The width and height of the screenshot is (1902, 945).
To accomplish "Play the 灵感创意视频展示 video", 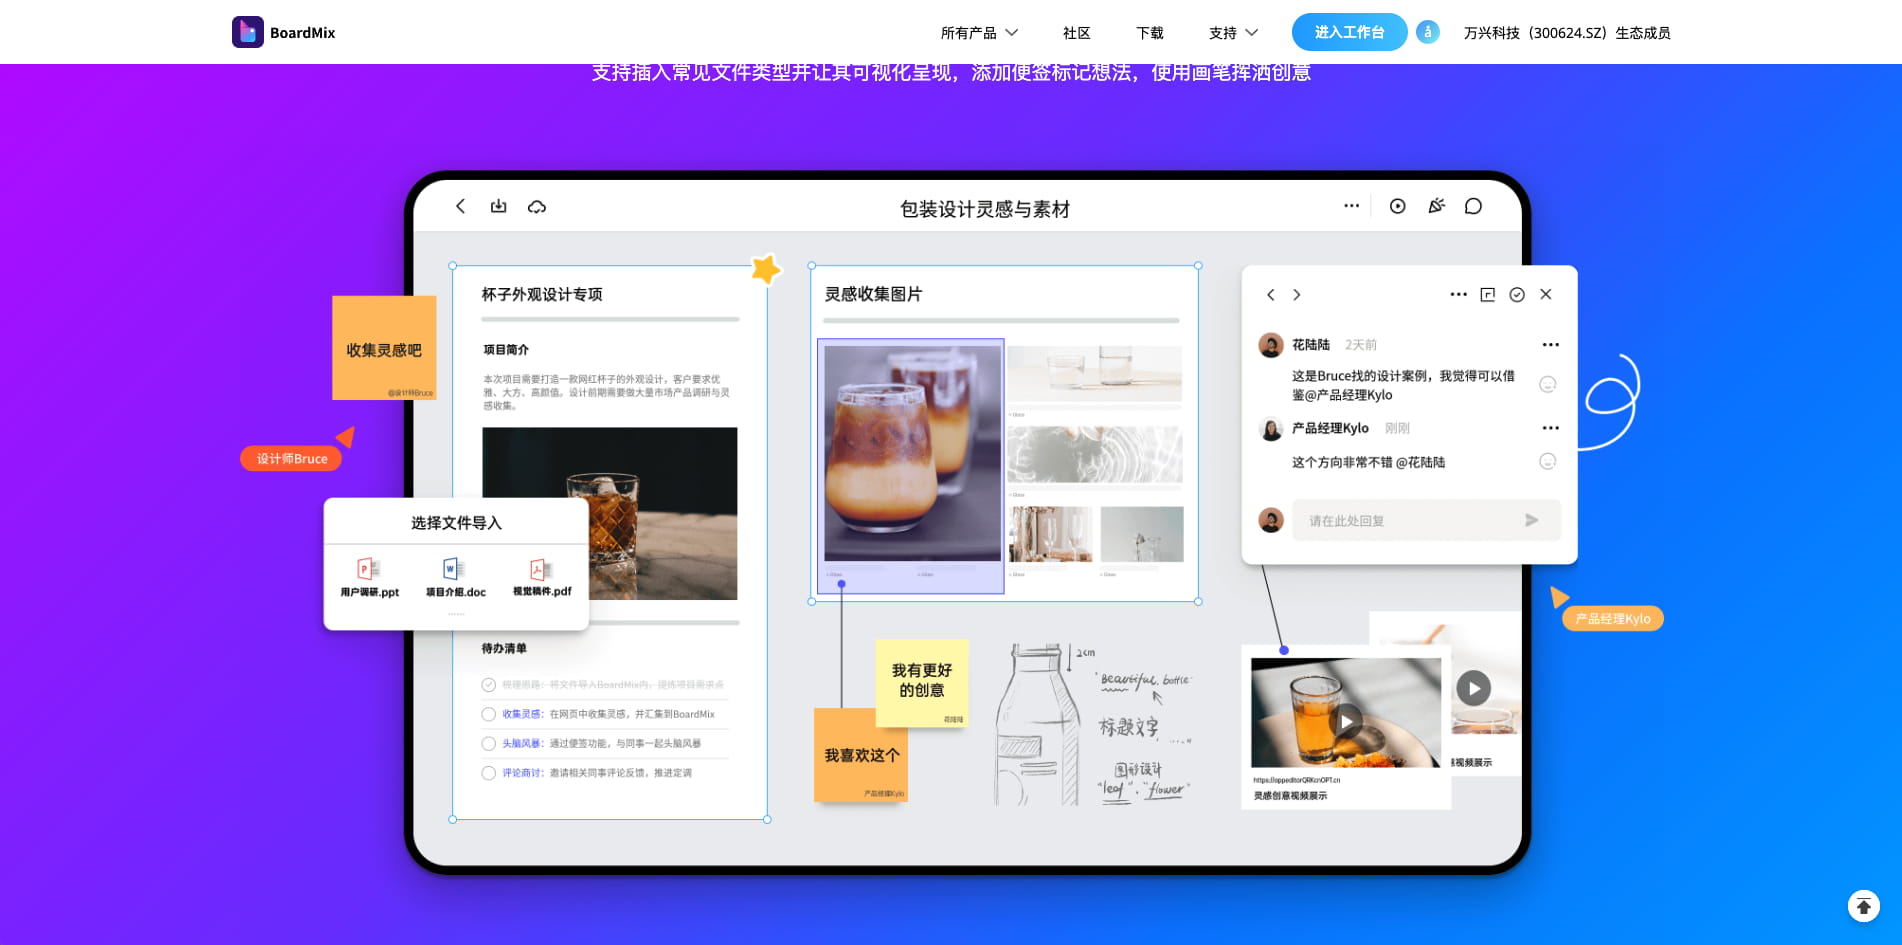I will 1346,721.
